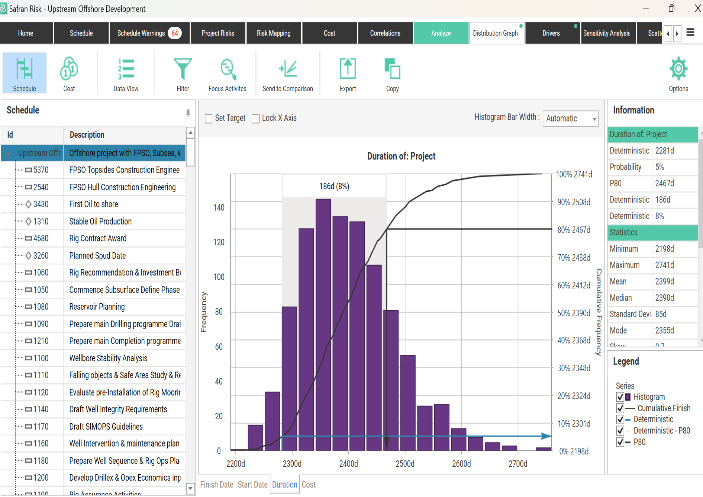Select row Draft Well Integrity Requirements
703x497 pixels.
[93, 409]
